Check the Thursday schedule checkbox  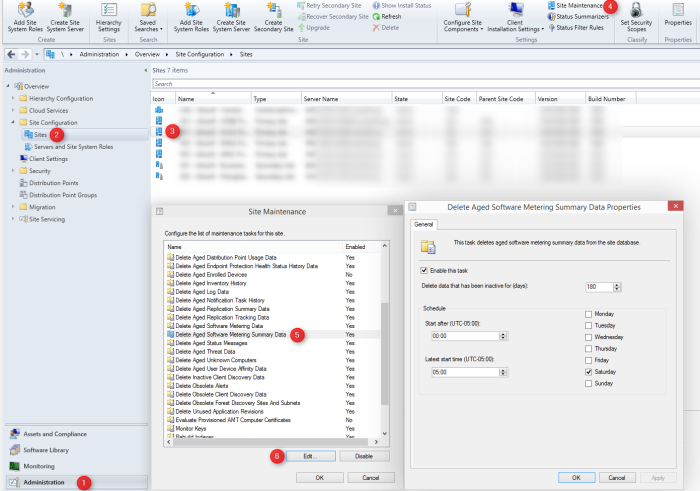(x=588, y=349)
